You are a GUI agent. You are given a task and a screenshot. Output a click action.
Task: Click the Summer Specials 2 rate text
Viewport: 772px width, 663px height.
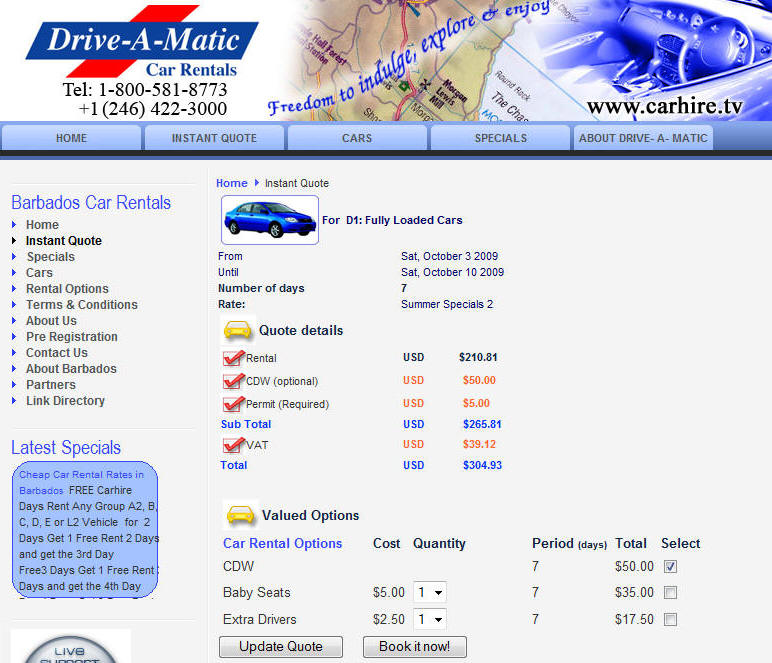(x=447, y=304)
